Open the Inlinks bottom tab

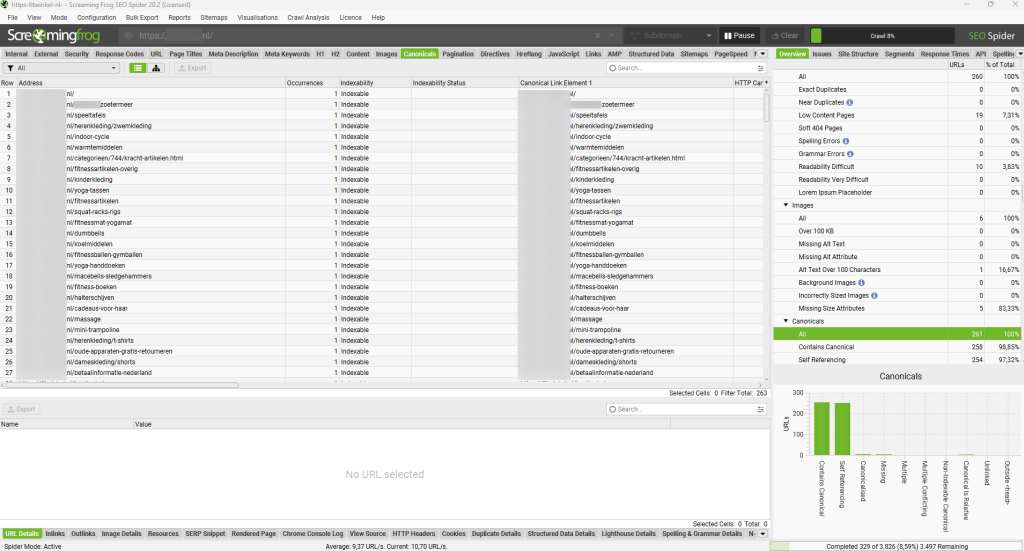click(x=55, y=533)
